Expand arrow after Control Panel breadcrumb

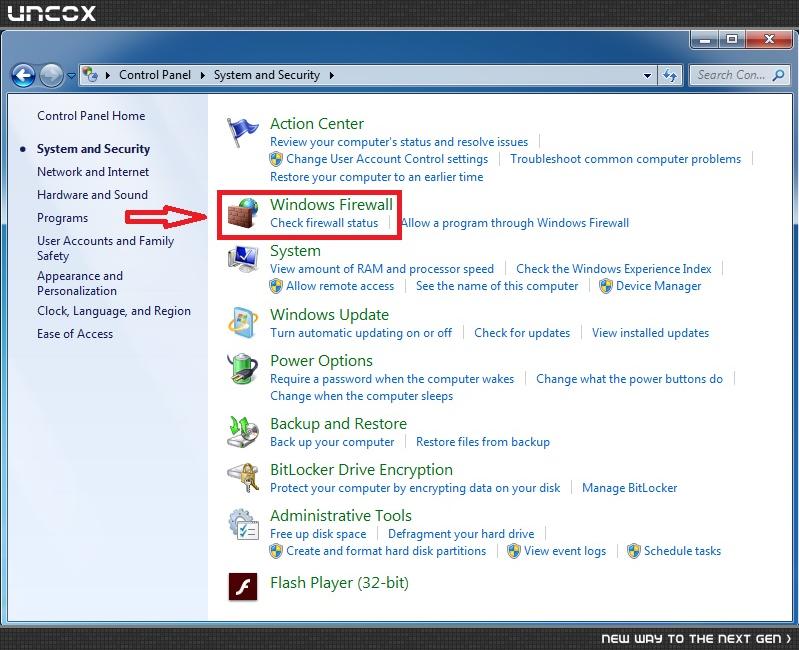click(x=202, y=75)
